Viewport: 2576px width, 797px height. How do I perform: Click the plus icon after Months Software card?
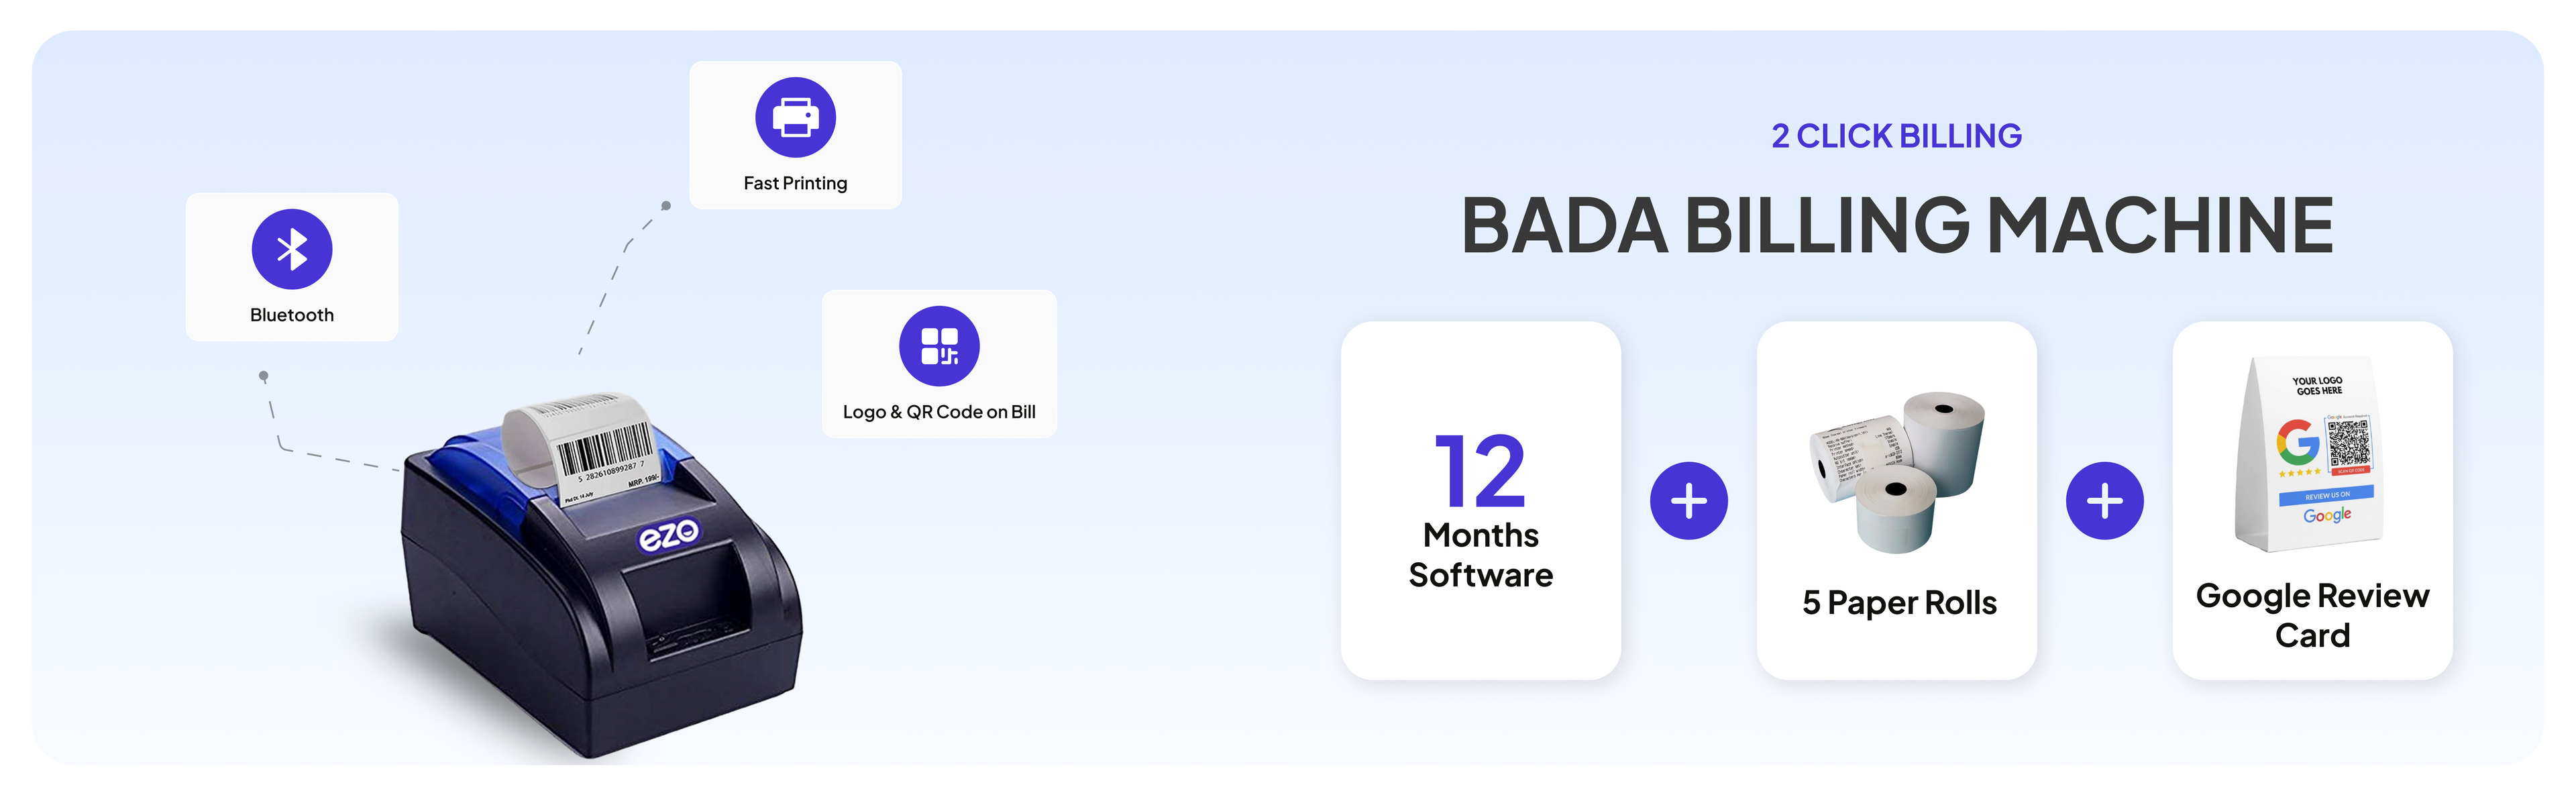(x=1688, y=501)
